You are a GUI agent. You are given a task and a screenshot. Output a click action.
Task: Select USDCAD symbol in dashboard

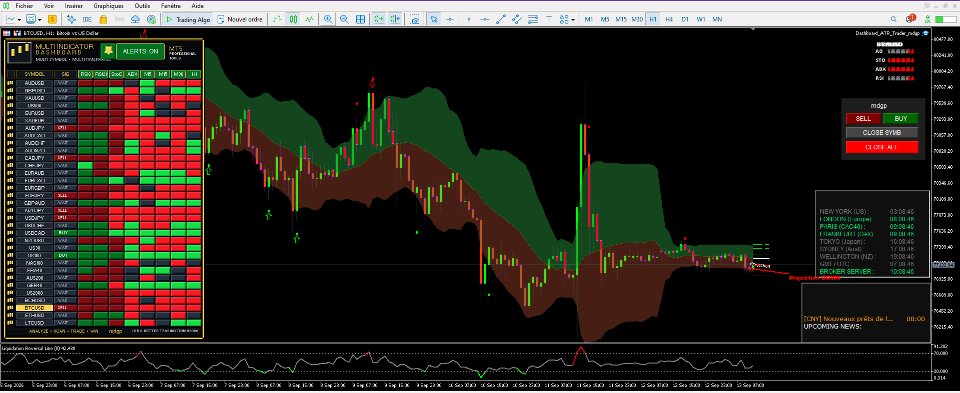click(34, 233)
